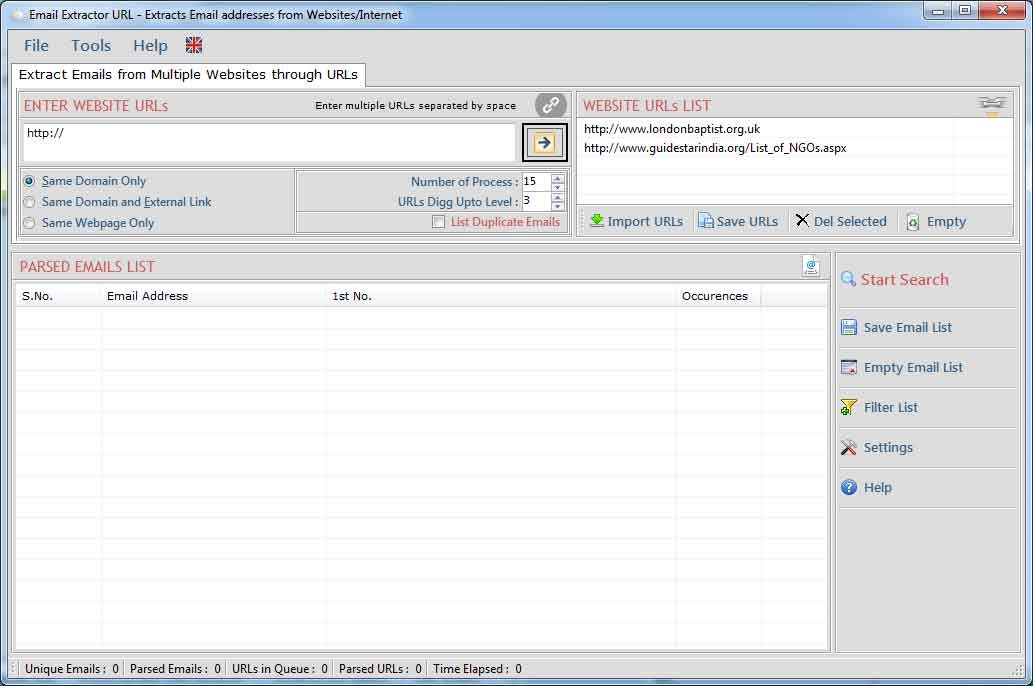
Task: Click Parsed Emails status entry
Action: point(175,669)
